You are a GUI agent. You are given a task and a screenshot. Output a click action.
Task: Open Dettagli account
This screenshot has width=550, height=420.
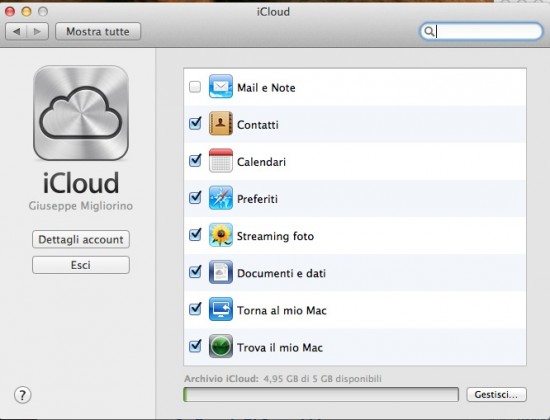click(x=81, y=240)
